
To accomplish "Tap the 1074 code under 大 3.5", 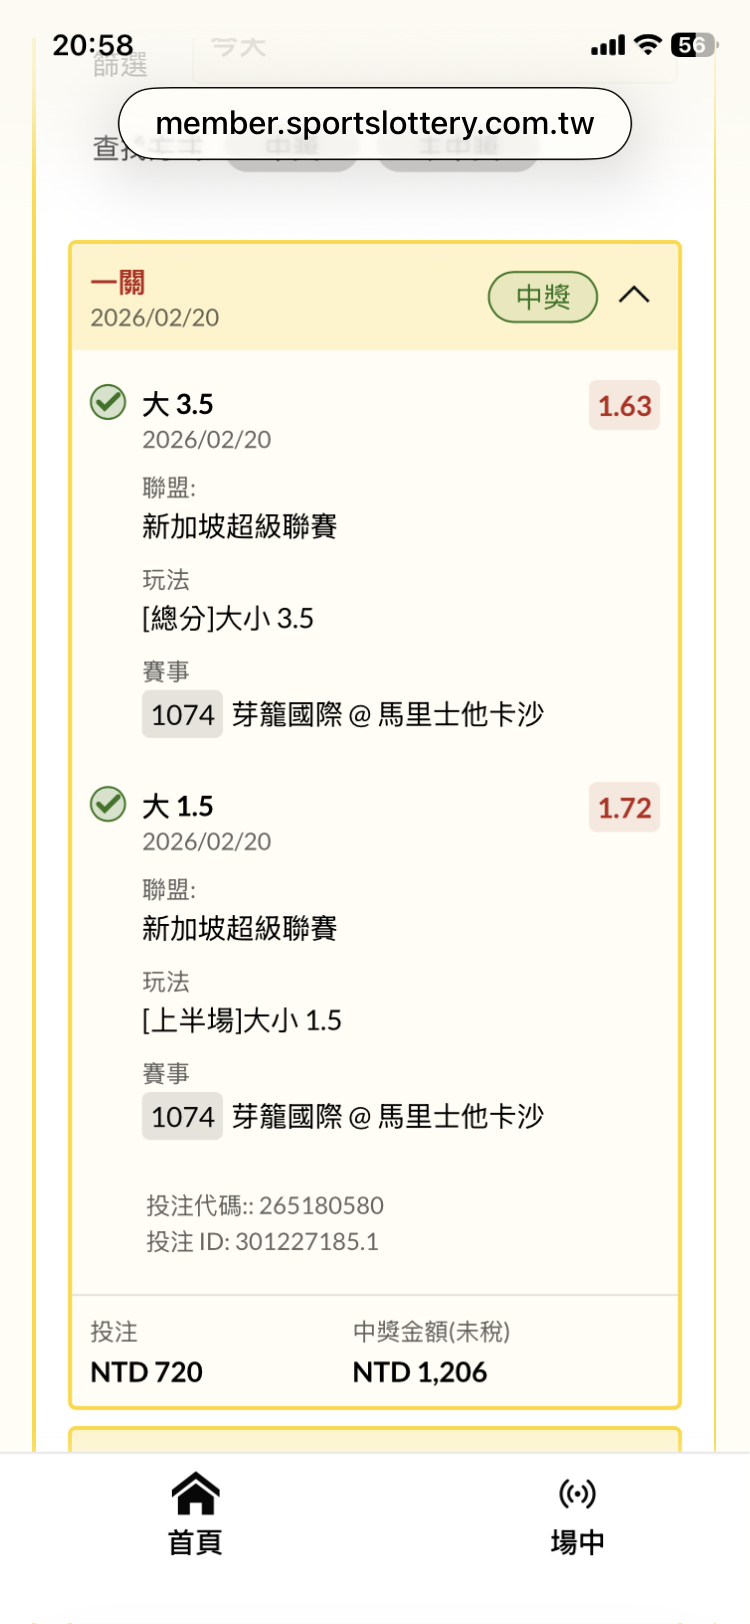I will (182, 715).
